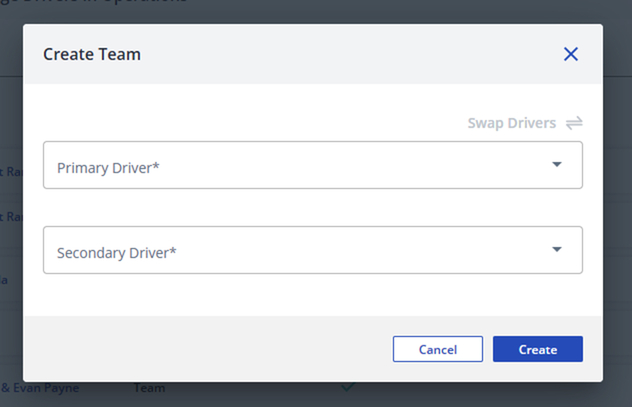This screenshot has height=407, width=632.
Task: Click the dimmed page heading above dialog
Action: click(x=94, y=2)
